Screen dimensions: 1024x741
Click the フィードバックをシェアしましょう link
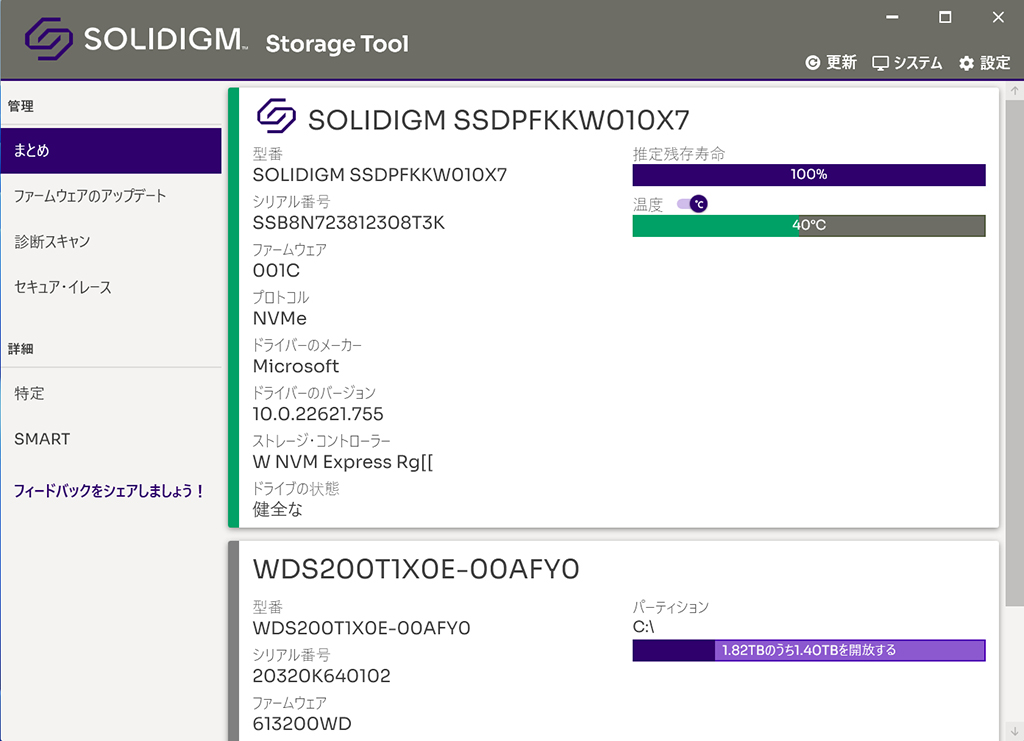pyautogui.click(x=109, y=491)
